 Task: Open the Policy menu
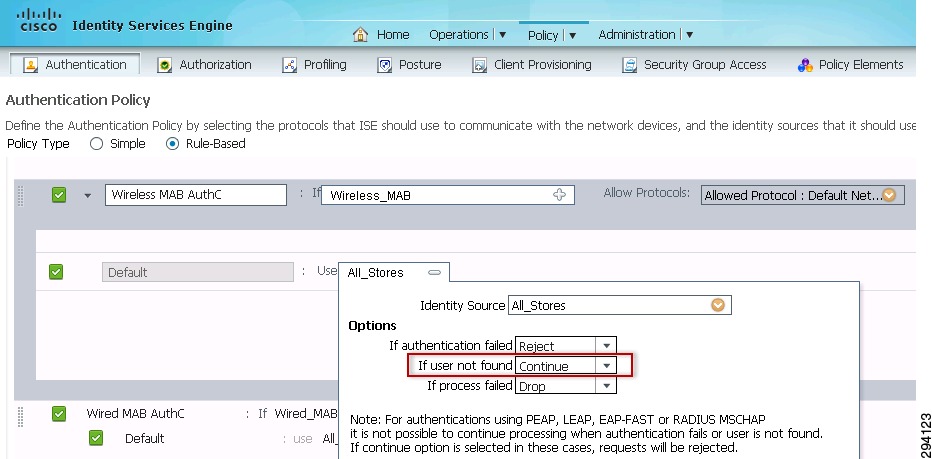click(543, 35)
